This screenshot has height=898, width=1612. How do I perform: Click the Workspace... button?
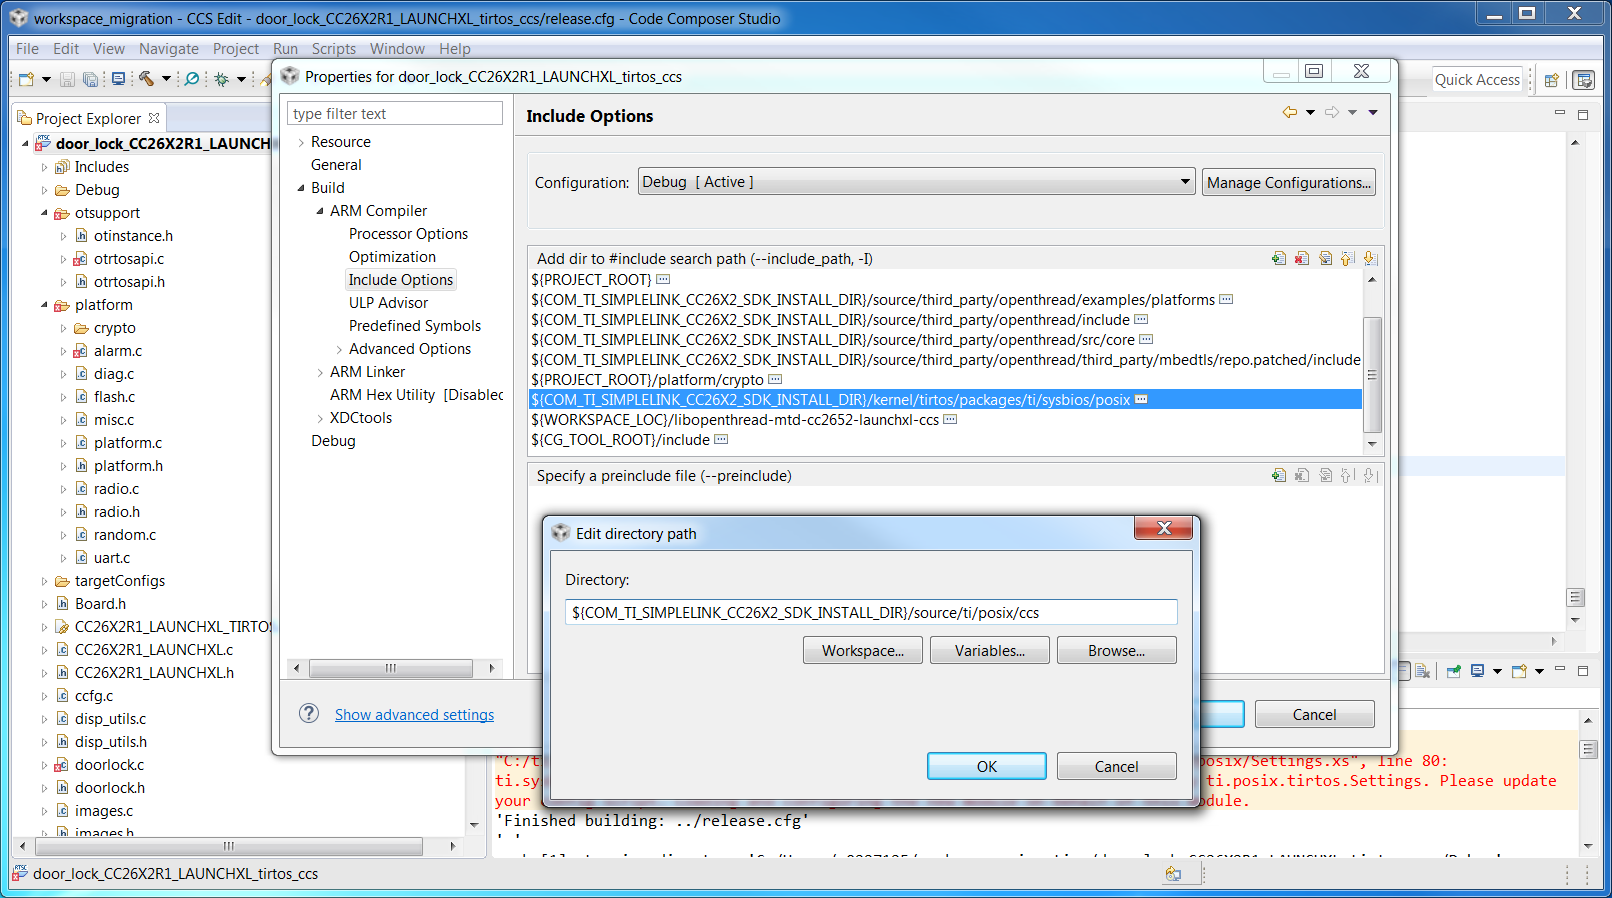tap(863, 650)
